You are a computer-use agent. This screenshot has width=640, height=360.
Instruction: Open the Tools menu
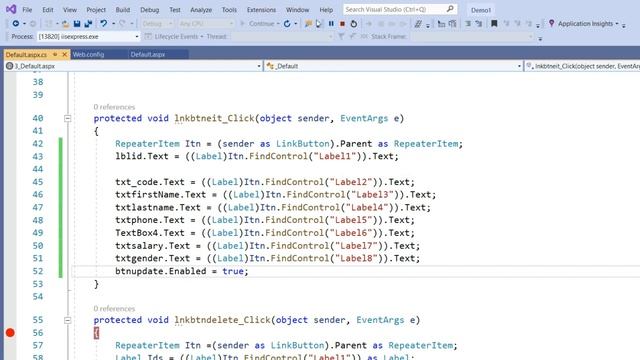click(x=229, y=9)
